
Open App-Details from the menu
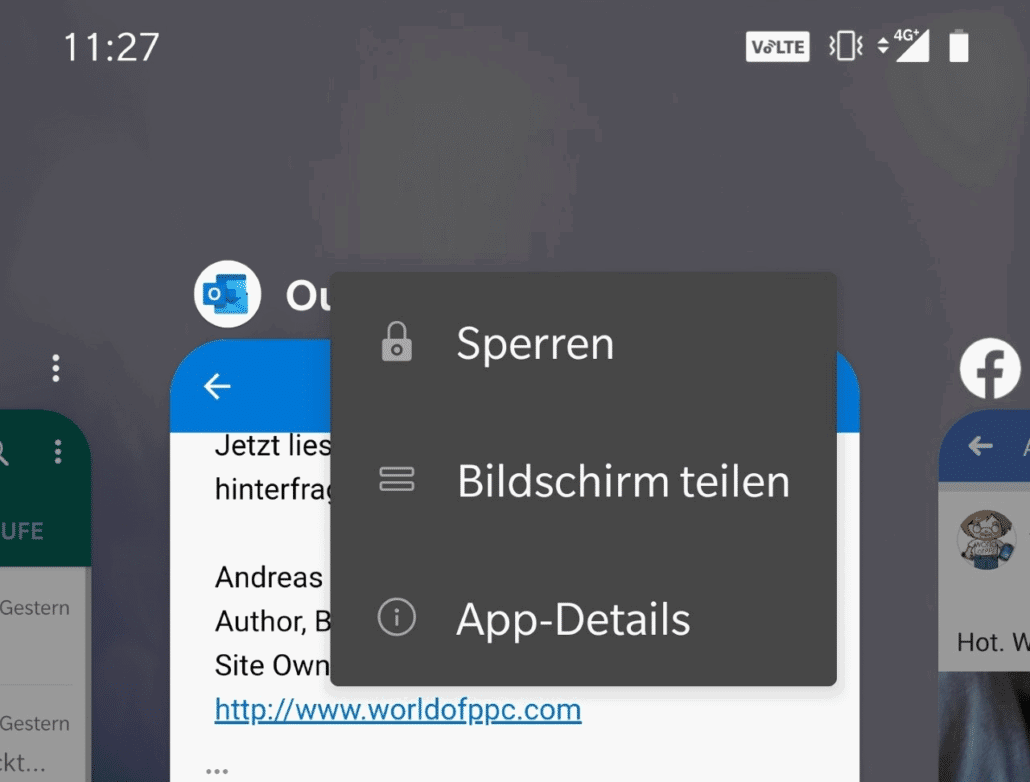583,618
